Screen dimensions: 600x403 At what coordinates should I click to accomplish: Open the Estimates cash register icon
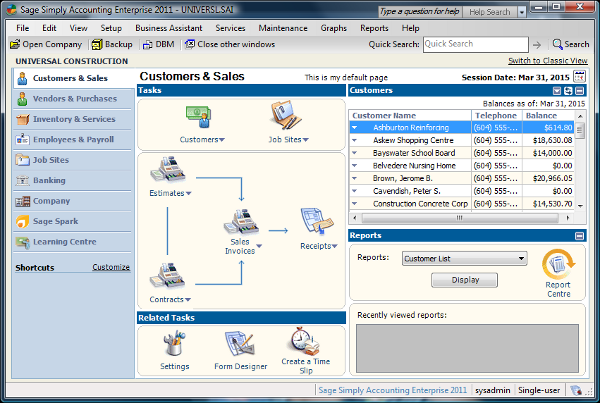point(168,169)
